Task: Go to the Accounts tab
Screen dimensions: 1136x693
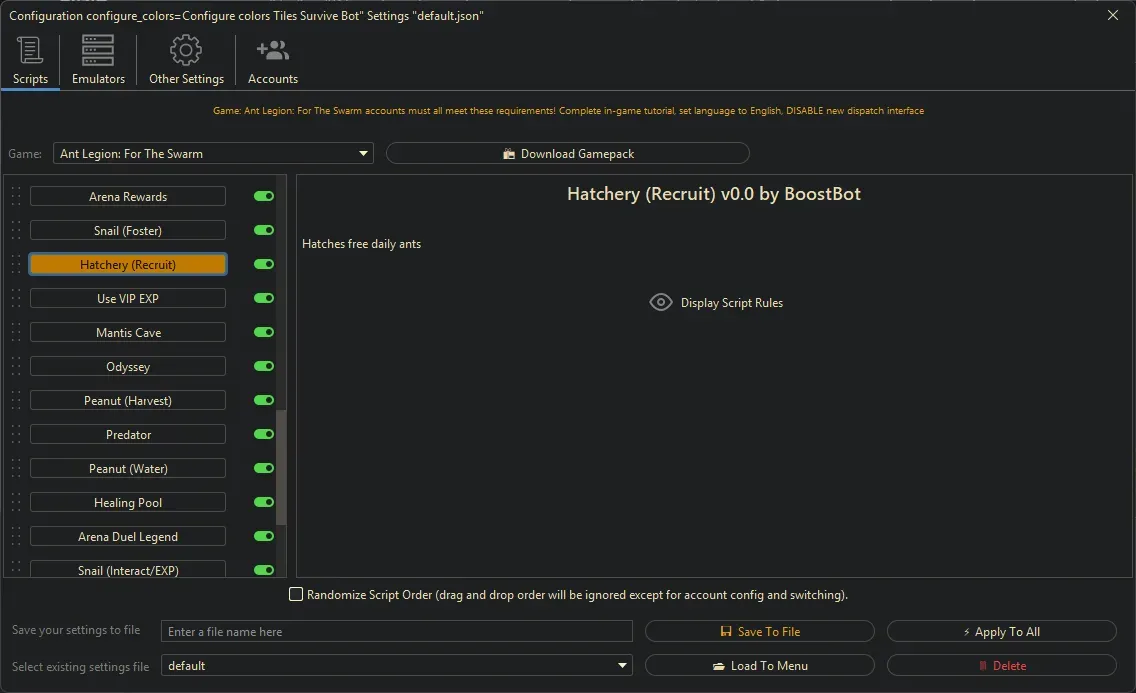Action: pos(272,60)
